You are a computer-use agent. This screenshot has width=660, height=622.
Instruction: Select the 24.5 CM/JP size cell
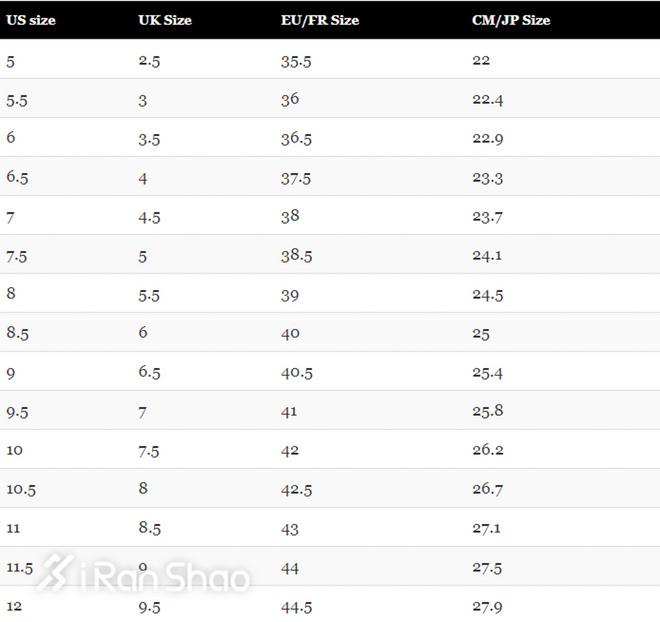pos(487,294)
